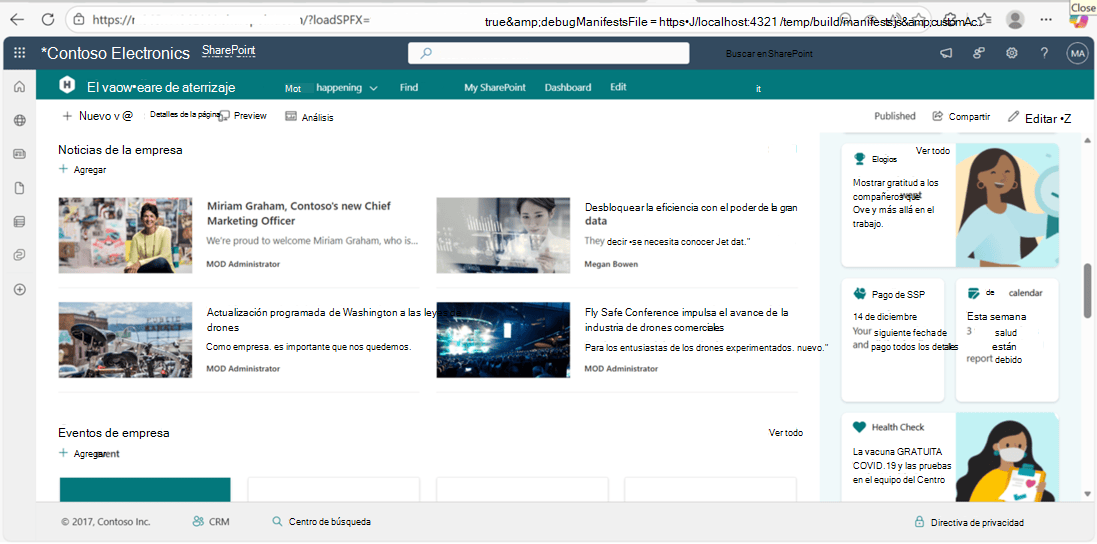The width and height of the screenshot is (1097, 544).
Task: Open the news icon in left rail
Action: 20,155
